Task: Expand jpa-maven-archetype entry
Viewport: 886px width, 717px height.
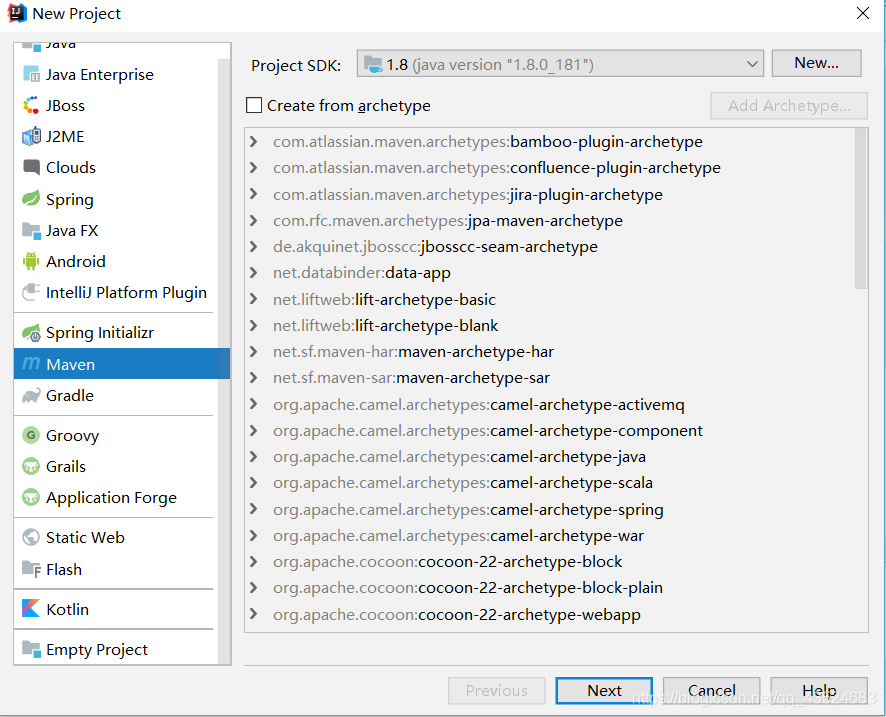Action: [254, 220]
